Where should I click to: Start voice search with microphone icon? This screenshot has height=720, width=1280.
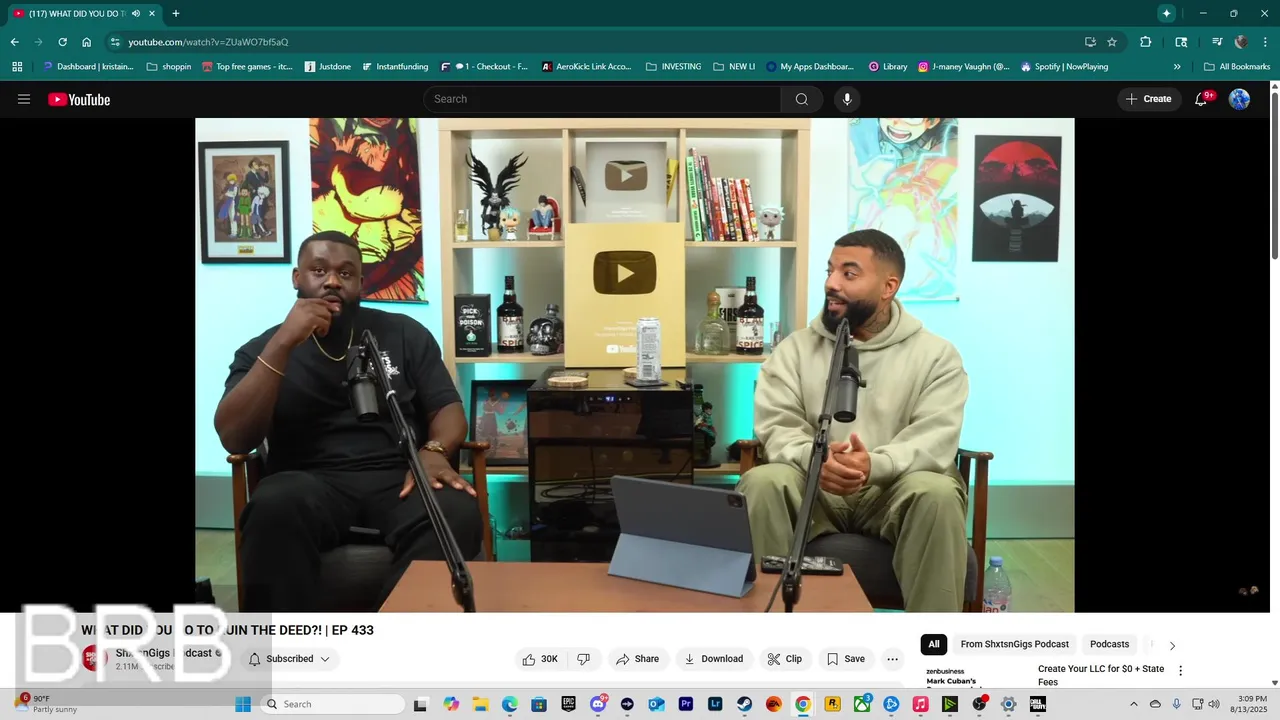click(x=847, y=99)
